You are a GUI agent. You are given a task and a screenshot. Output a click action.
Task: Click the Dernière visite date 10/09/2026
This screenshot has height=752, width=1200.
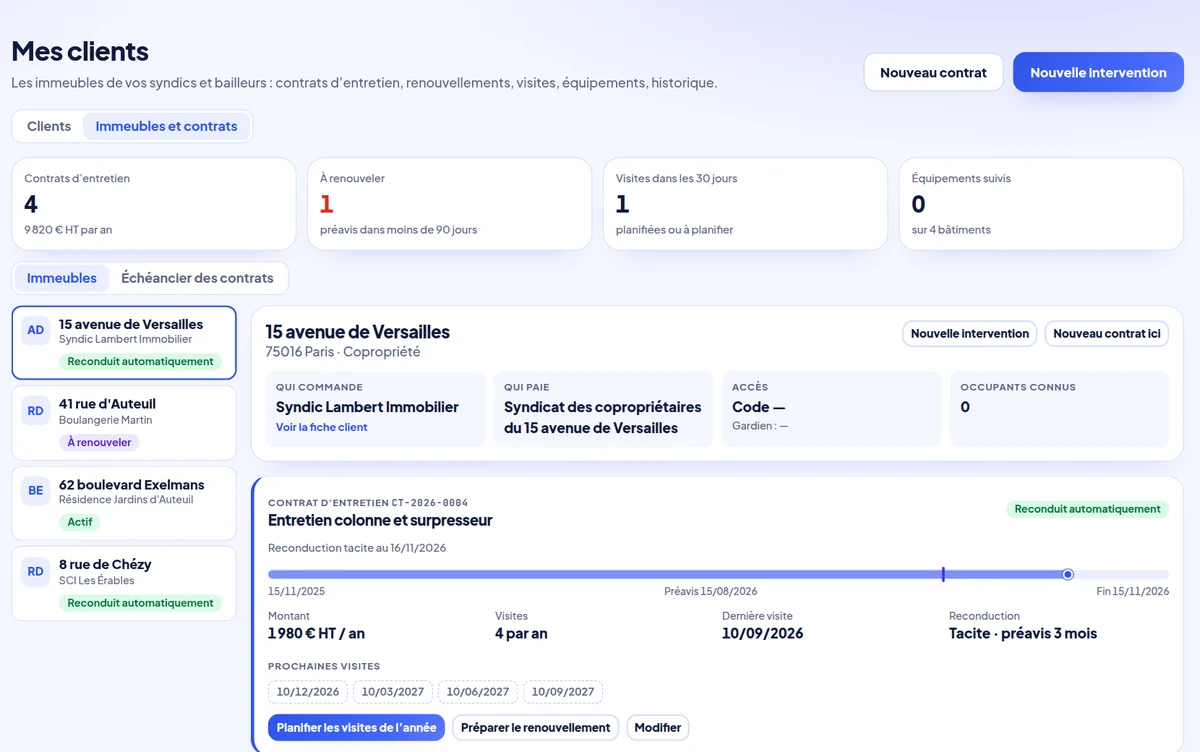tap(763, 633)
